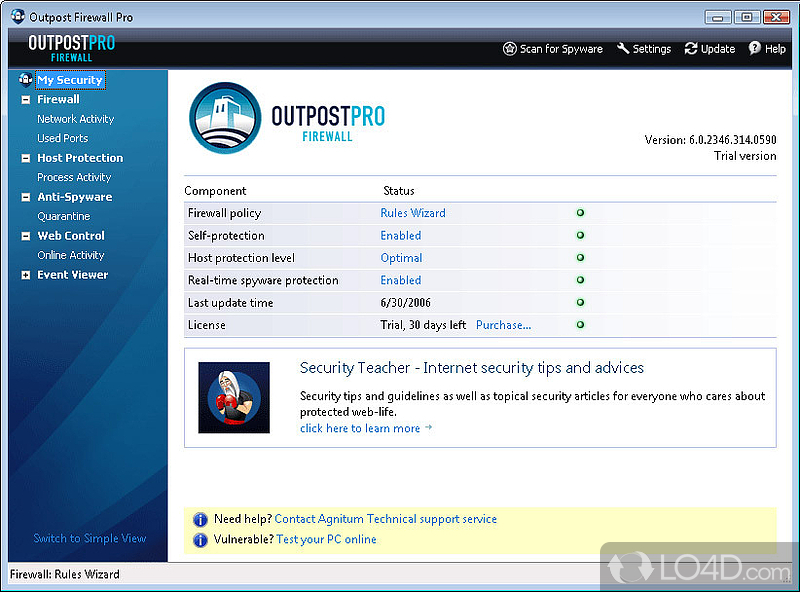Click the Trial version text
Screen dimensions: 800x592
745,156
